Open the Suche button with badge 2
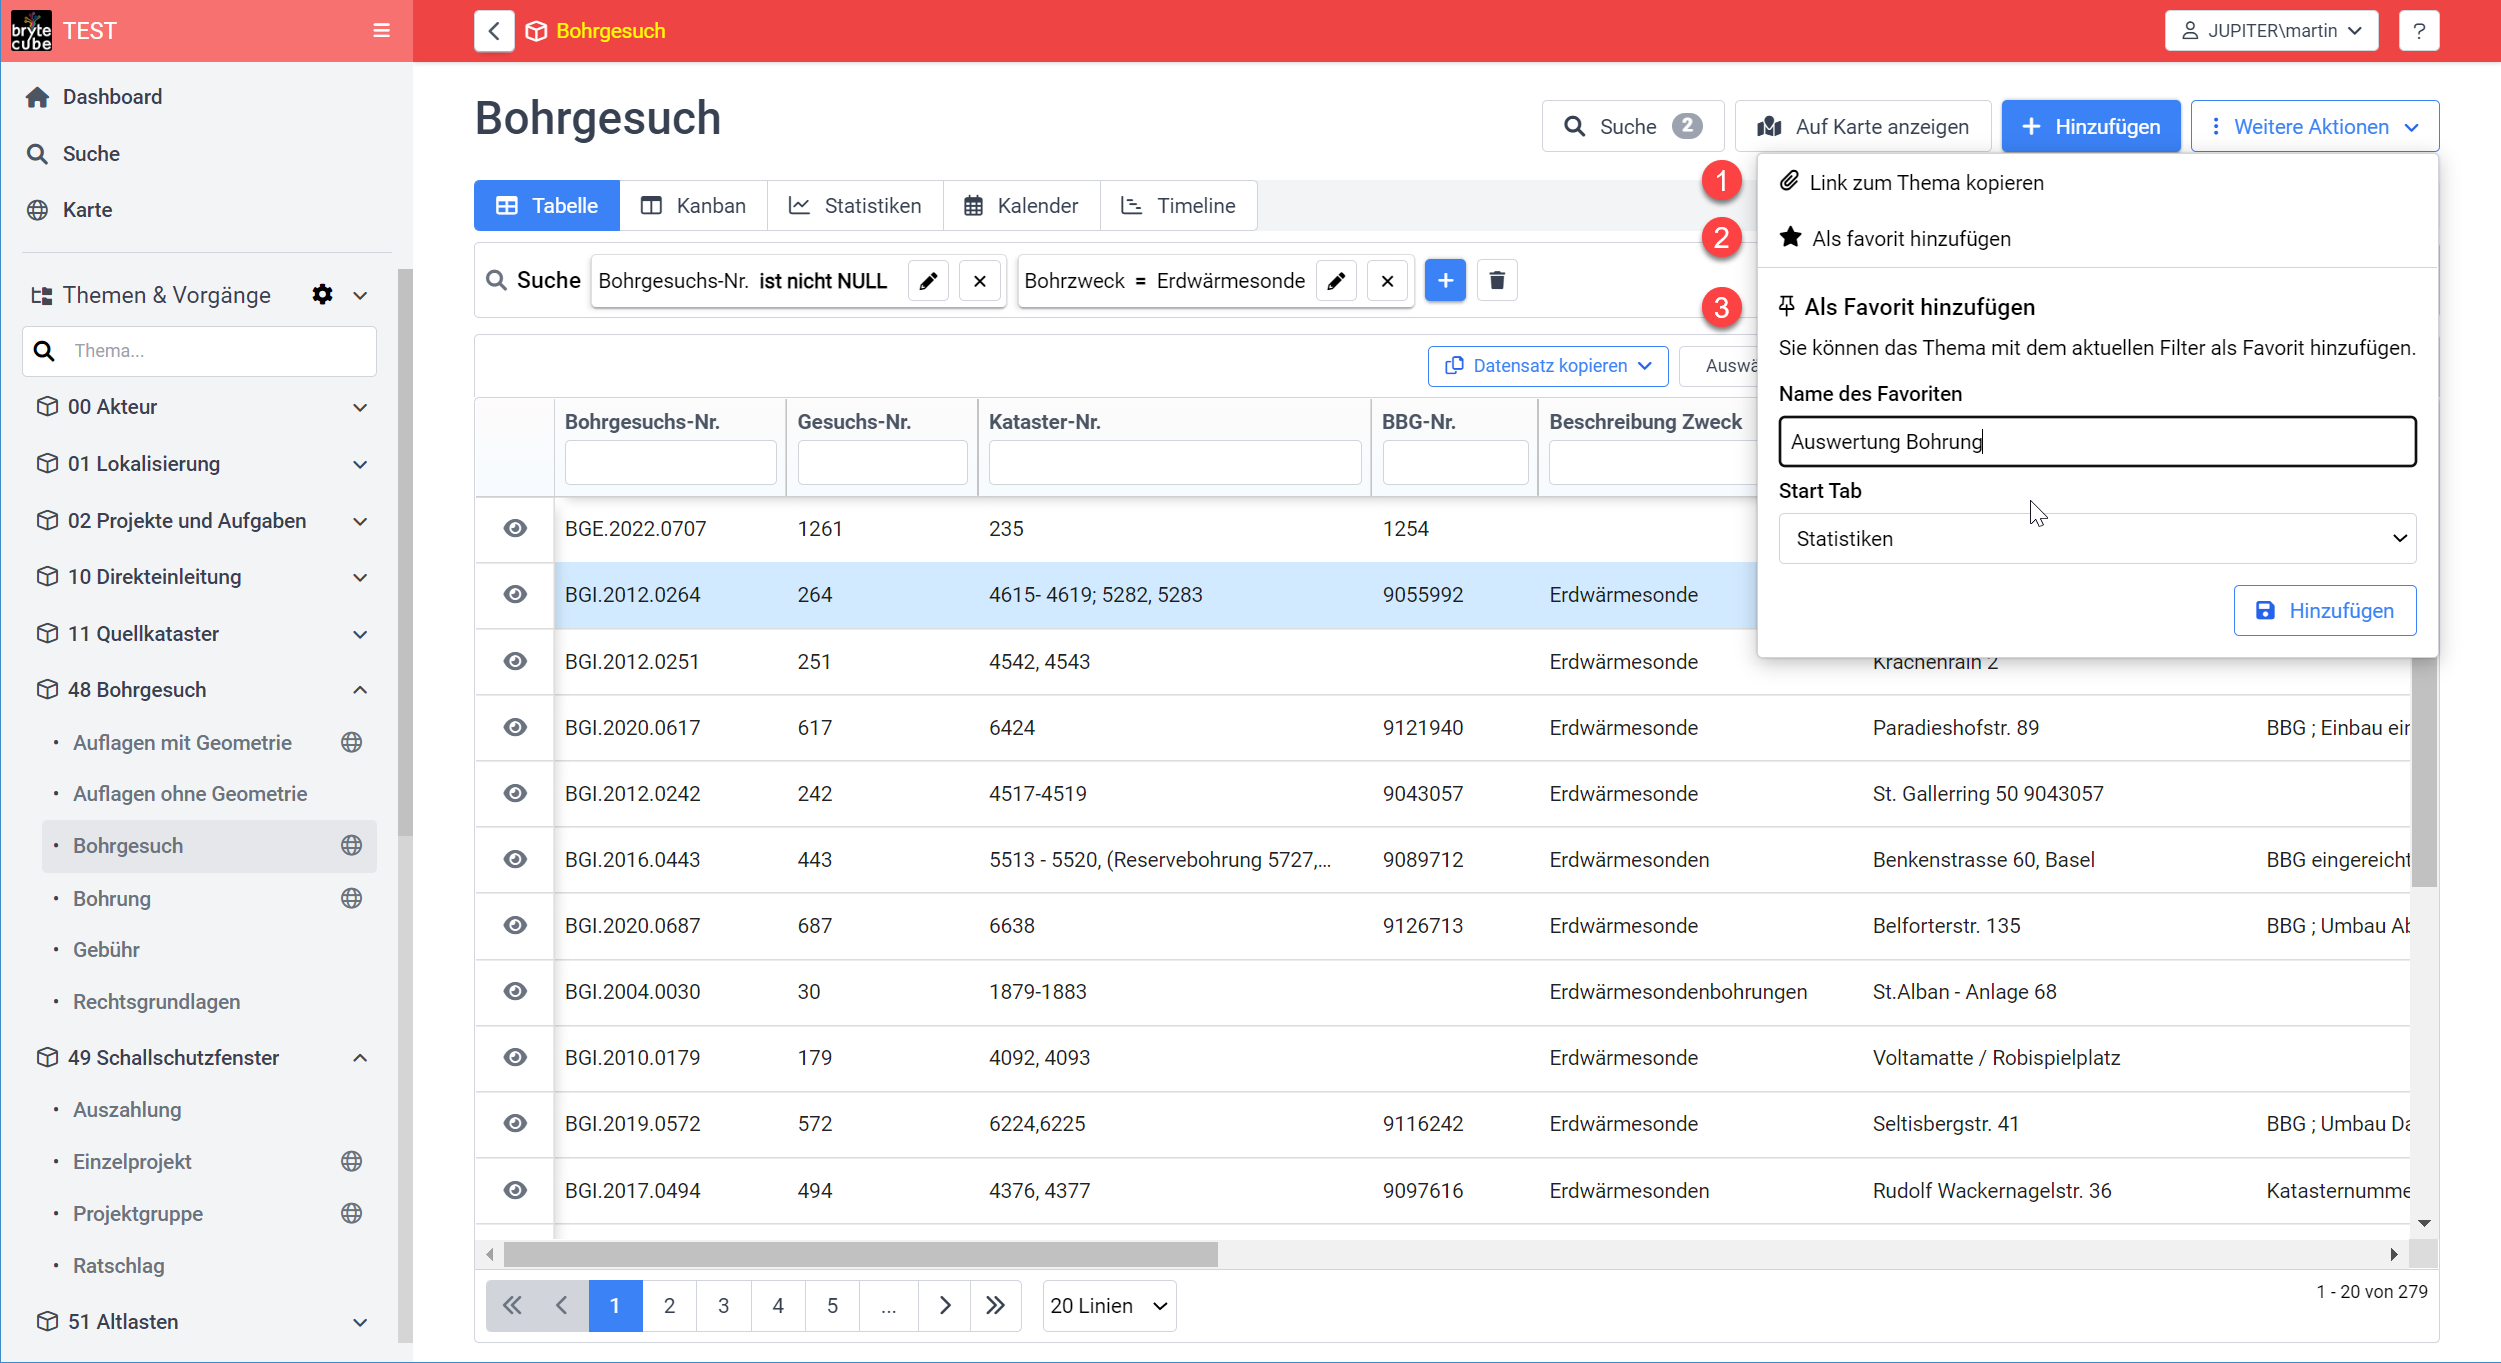The height and width of the screenshot is (1363, 2501). pos(1633,127)
